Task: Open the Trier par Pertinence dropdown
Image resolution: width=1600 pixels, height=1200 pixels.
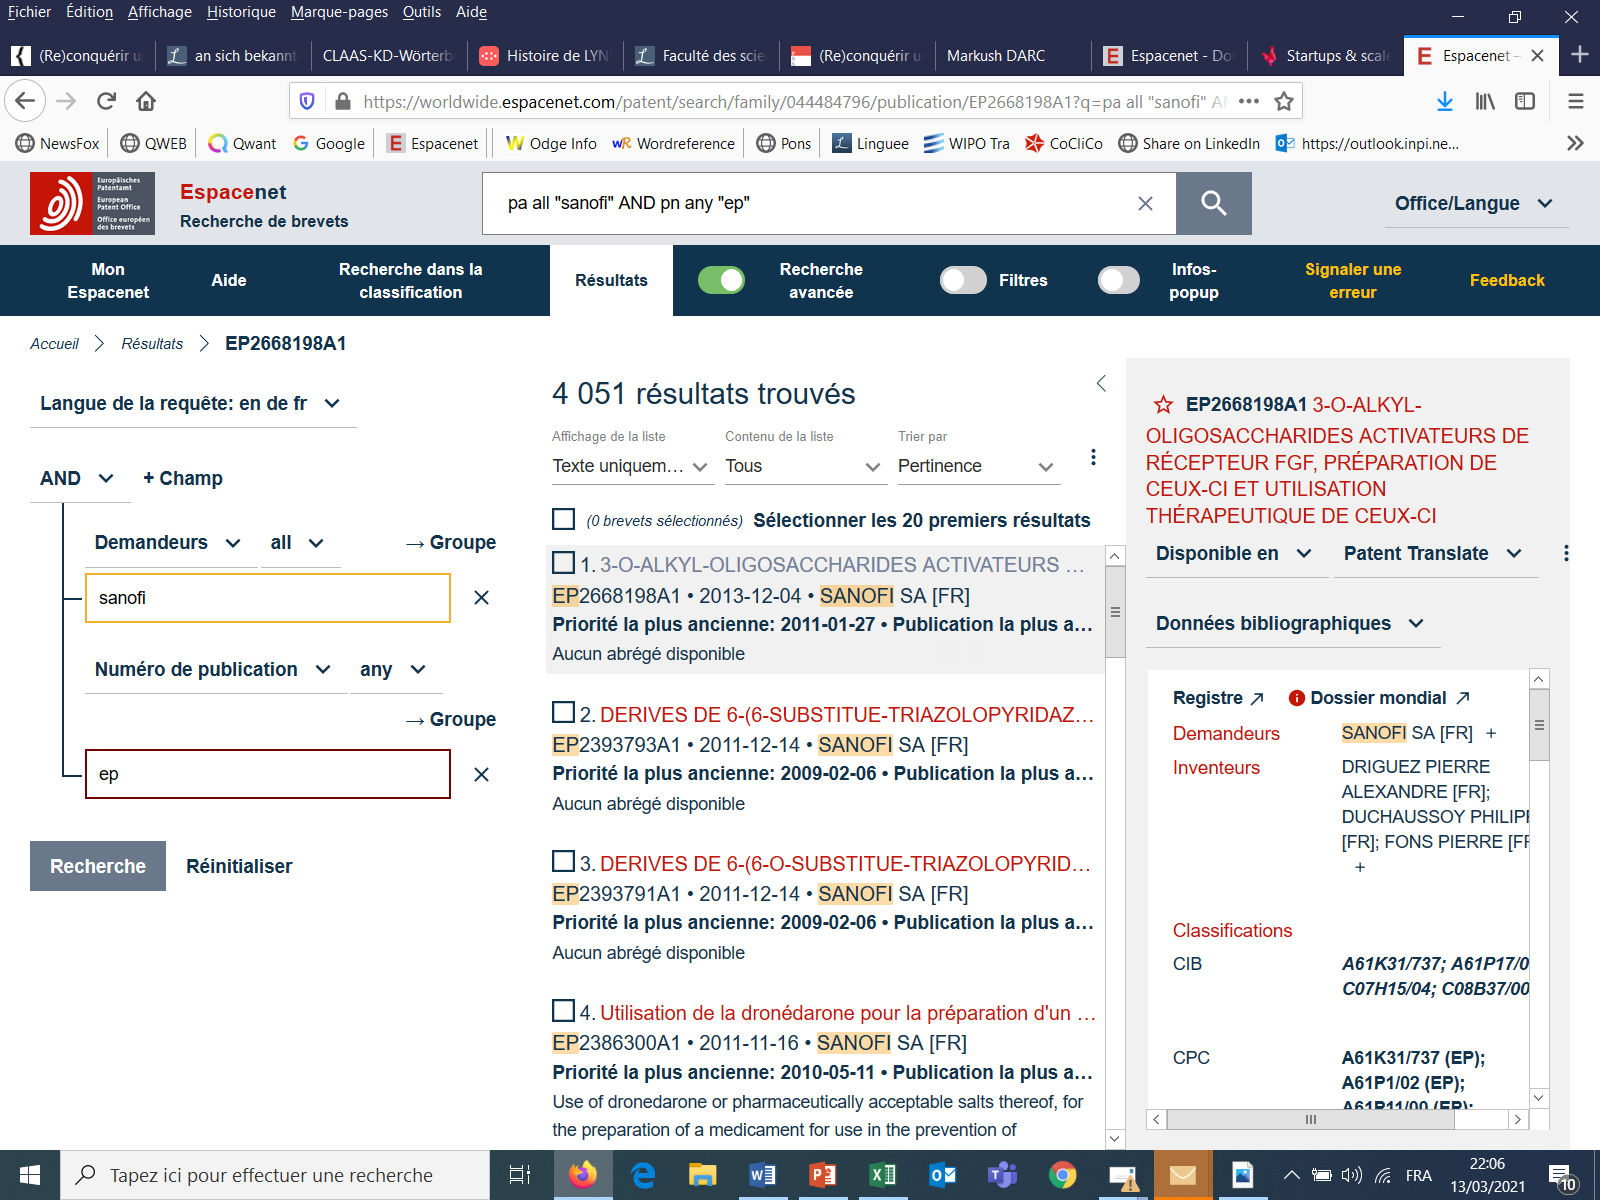Action: 976,466
